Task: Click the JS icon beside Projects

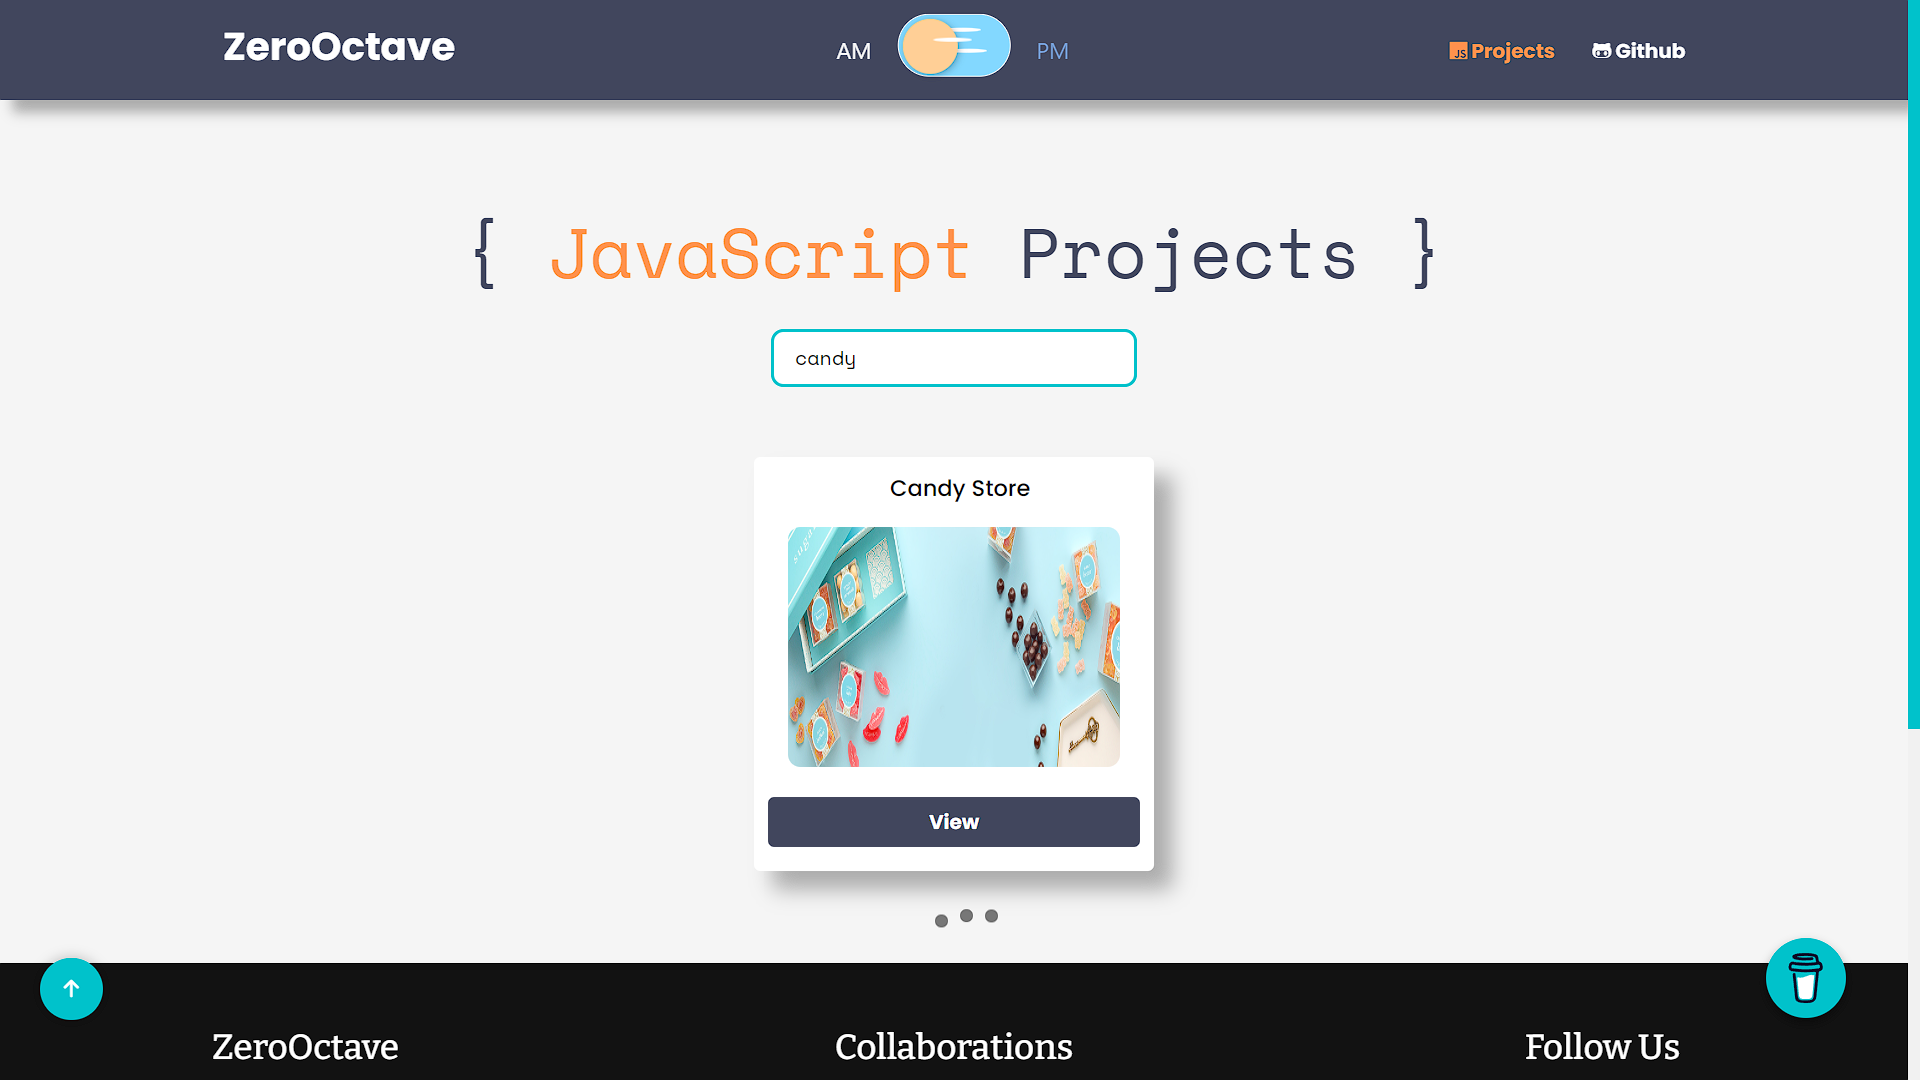Action: click(1458, 51)
